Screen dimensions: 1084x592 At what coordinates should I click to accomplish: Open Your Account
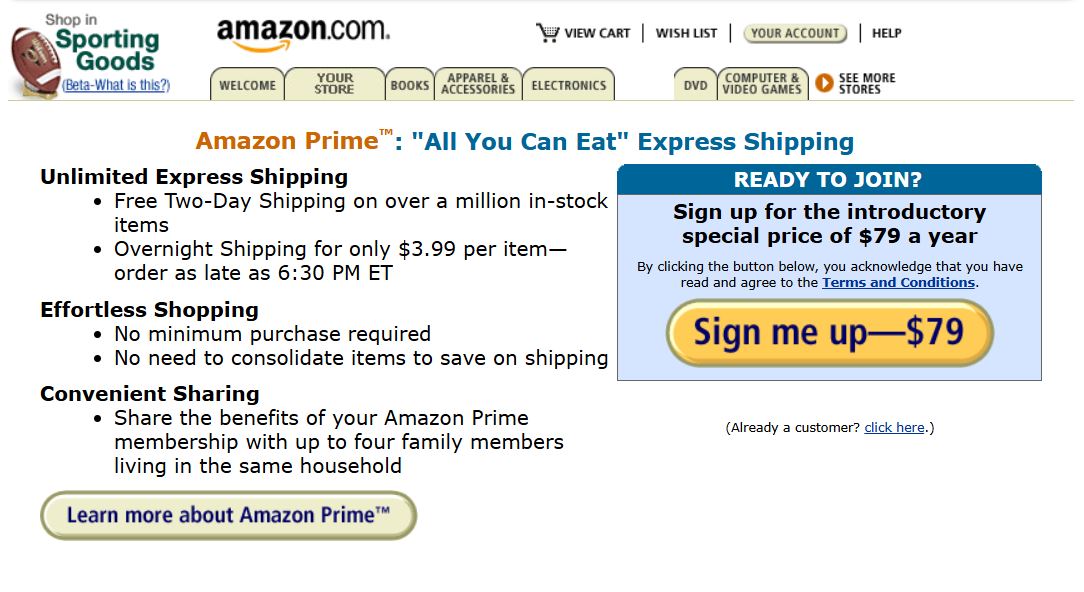pyautogui.click(x=794, y=33)
